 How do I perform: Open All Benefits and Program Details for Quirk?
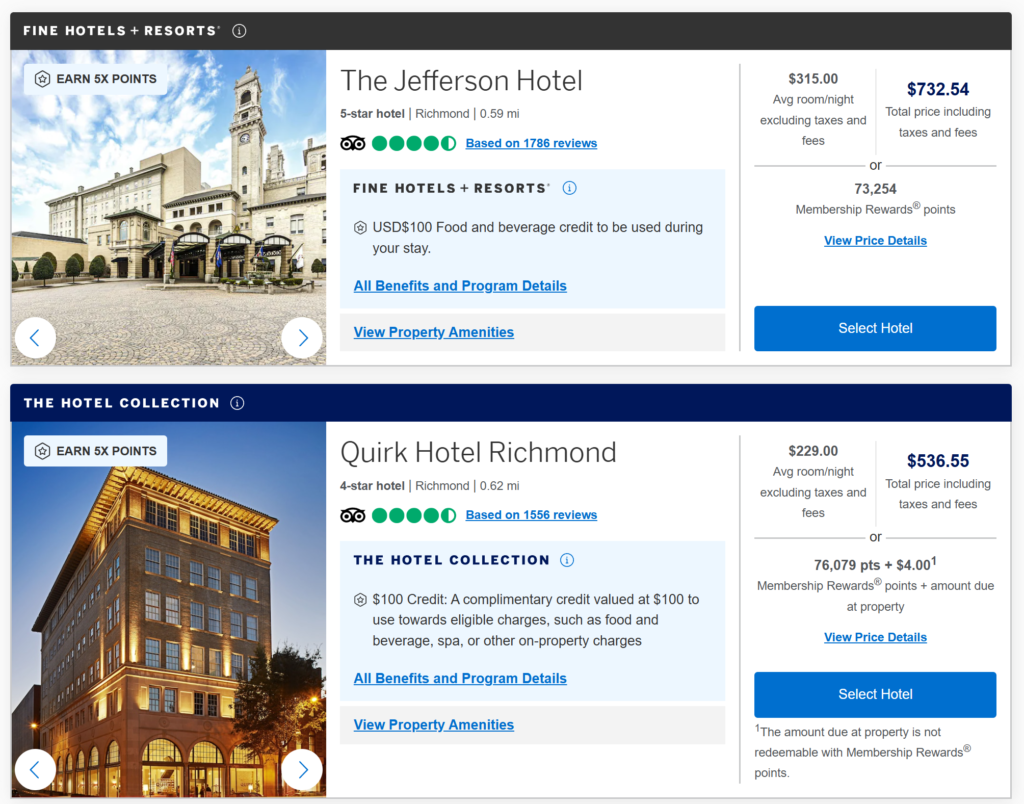coord(460,678)
